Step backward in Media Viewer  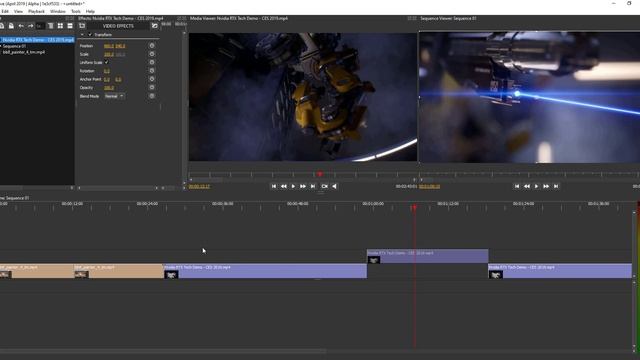(284, 186)
